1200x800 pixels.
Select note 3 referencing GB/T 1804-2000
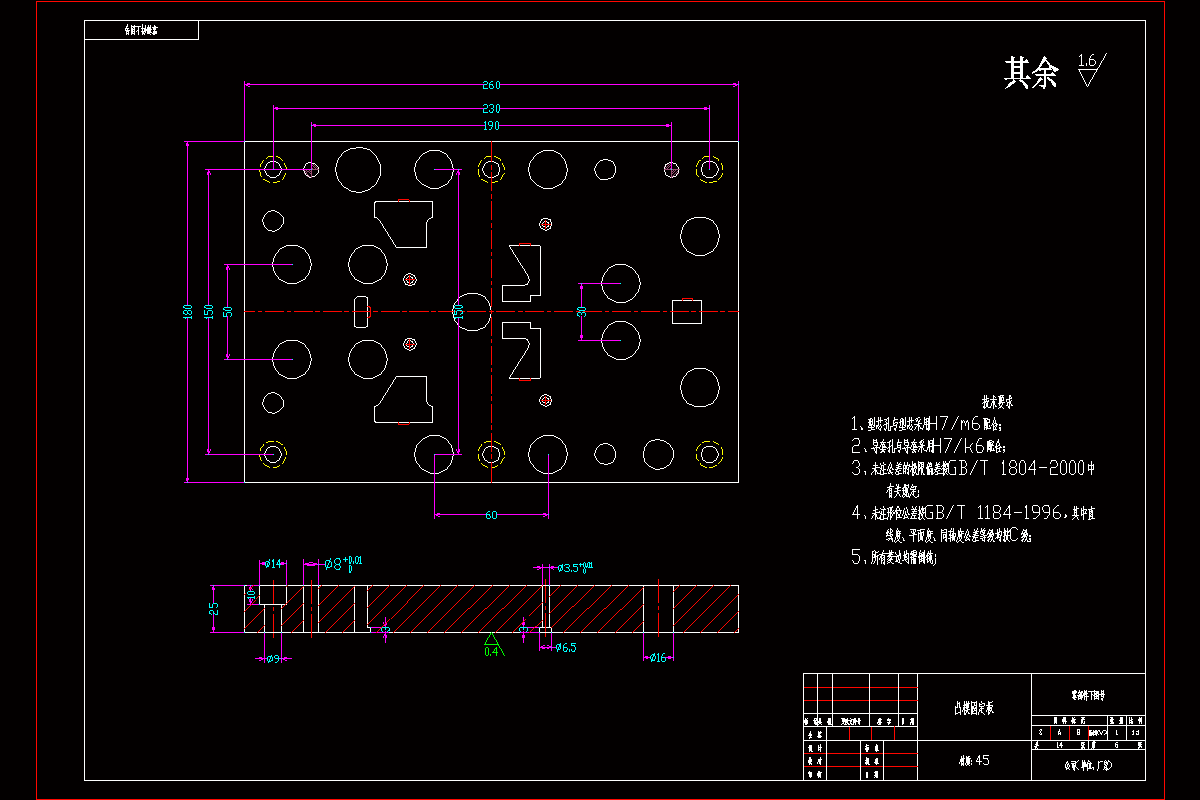click(974, 478)
